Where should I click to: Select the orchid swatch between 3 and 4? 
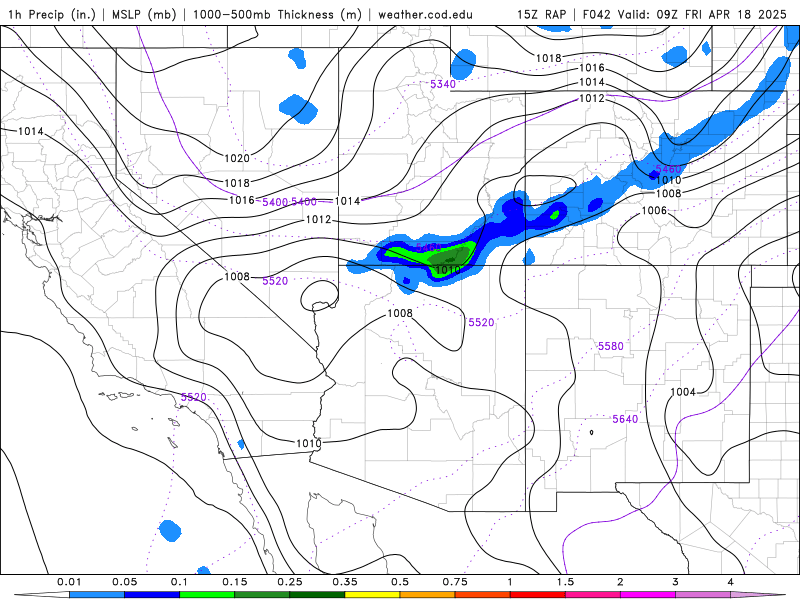[x=703, y=595]
